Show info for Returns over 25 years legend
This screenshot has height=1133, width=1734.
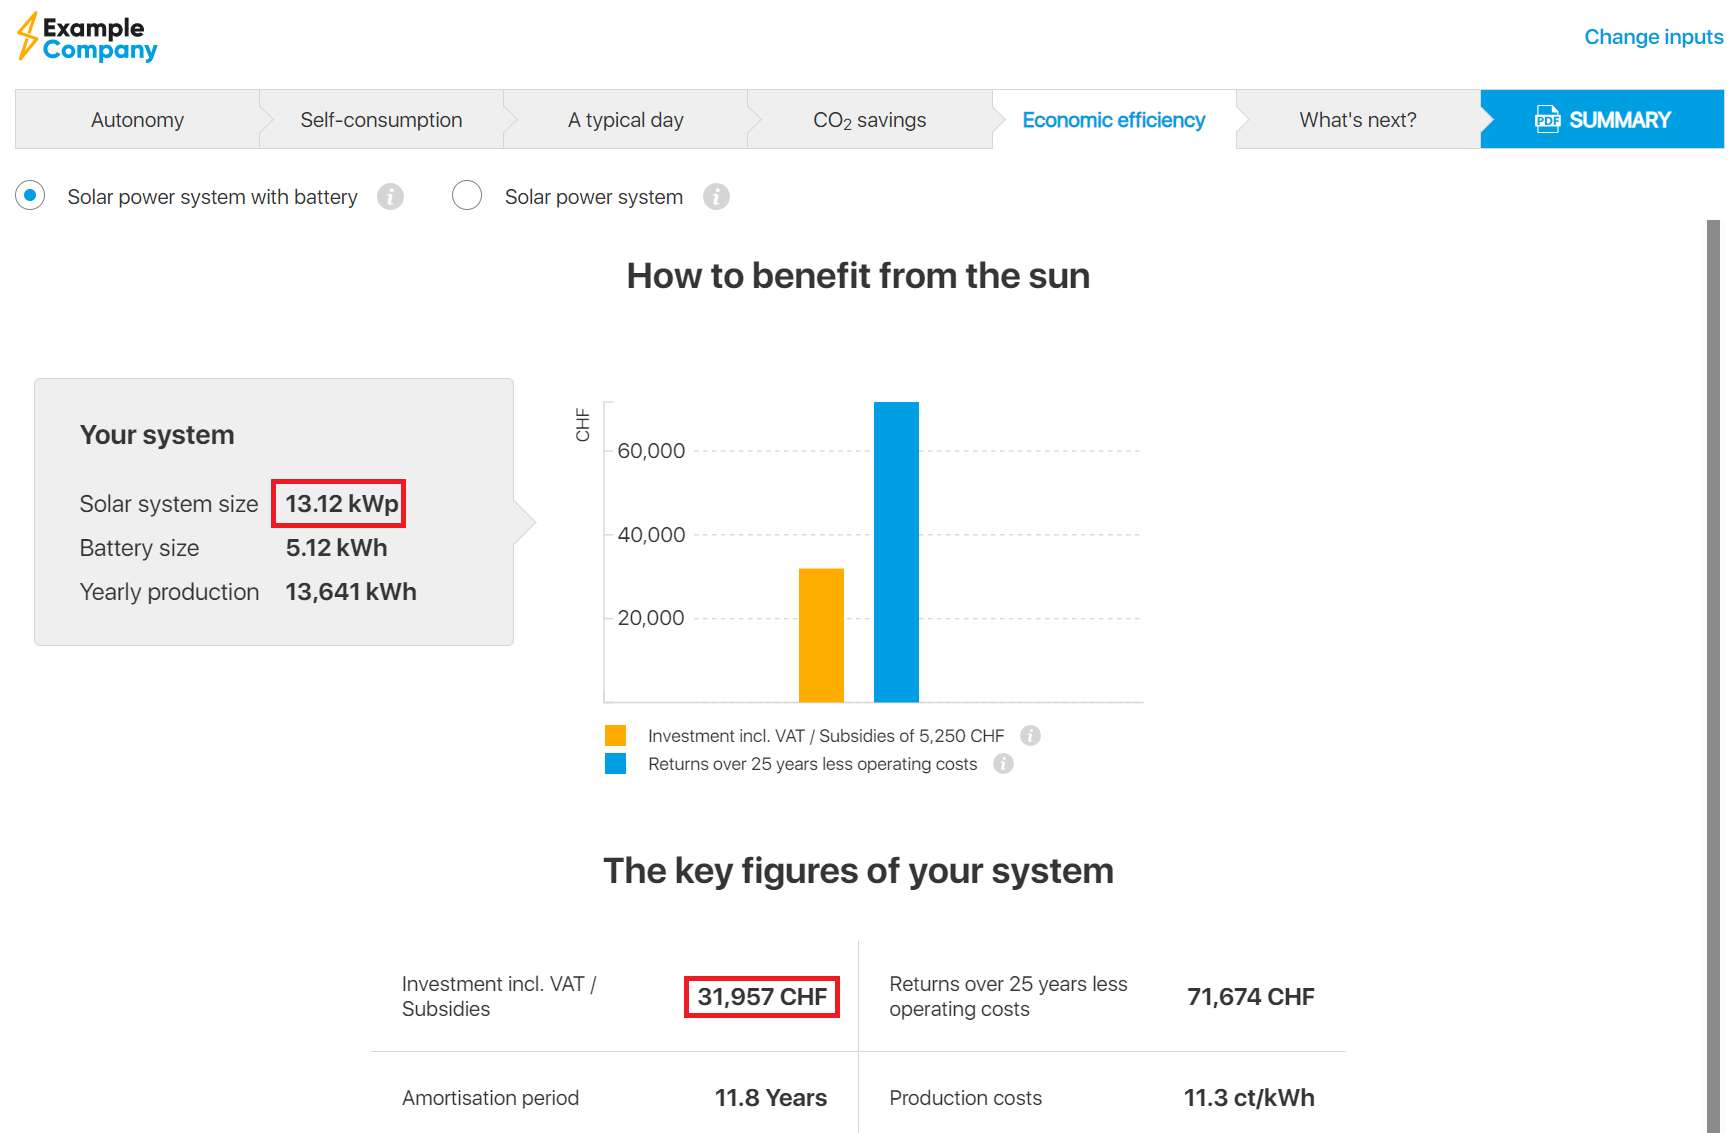click(x=1003, y=764)
